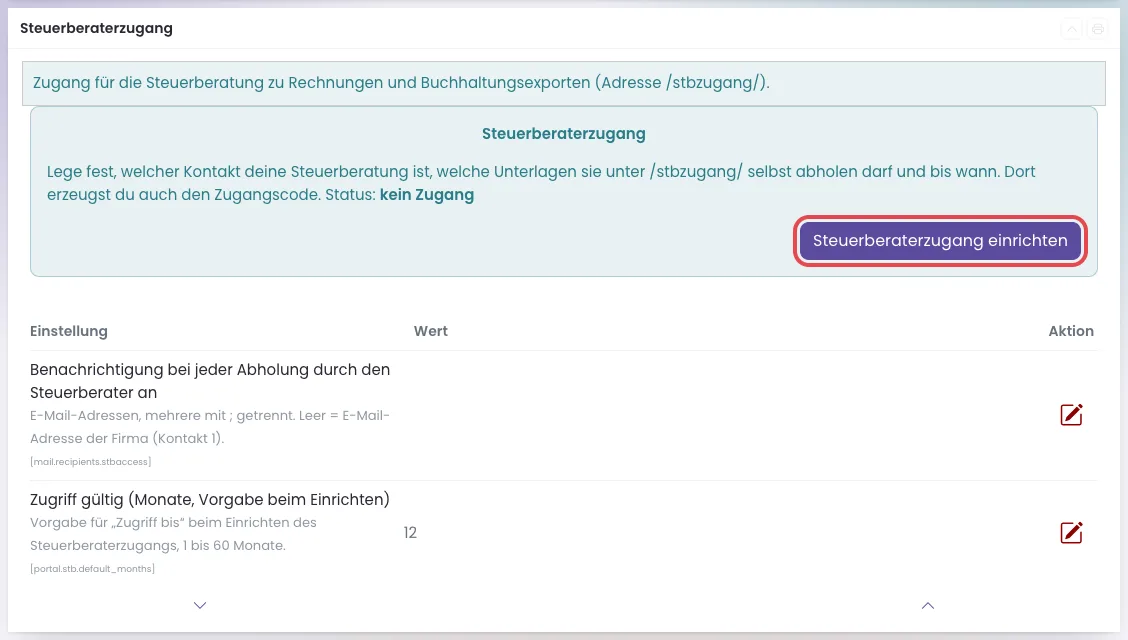
Task: Click the centered bold Steuerberaterzugang card heading
Action: coord(564,134)
